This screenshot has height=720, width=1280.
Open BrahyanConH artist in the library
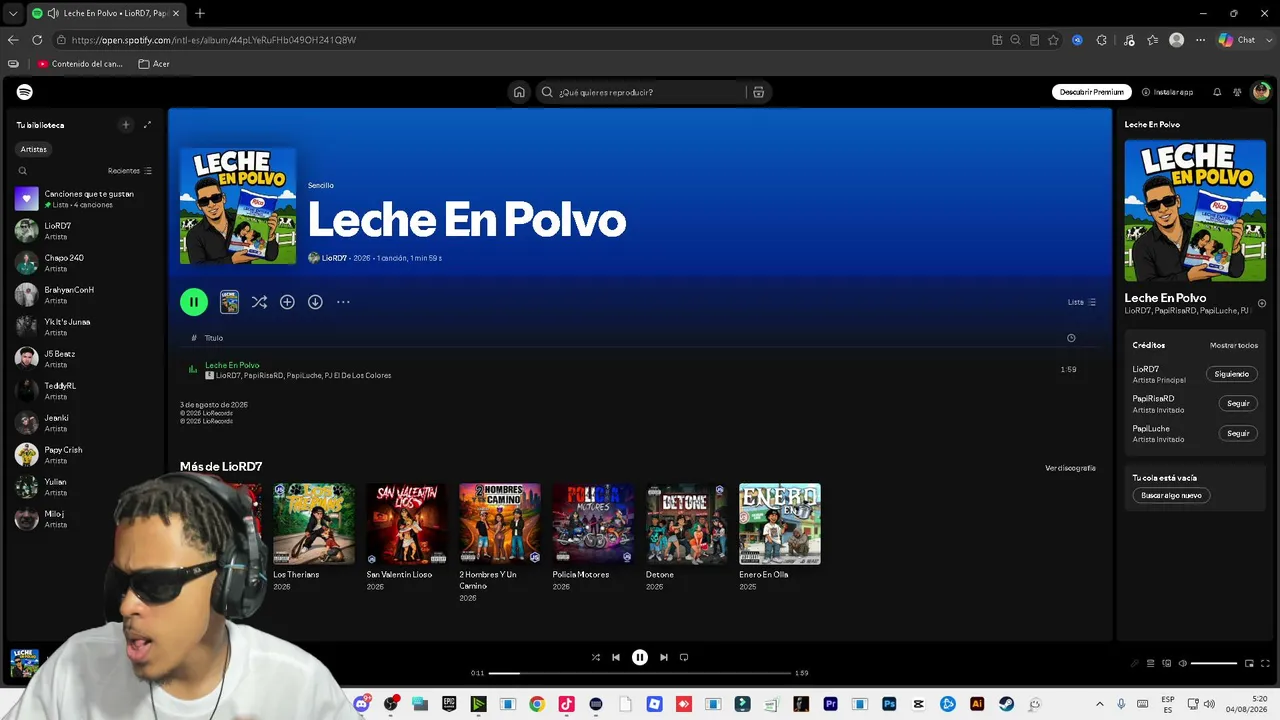coord(84,294)
